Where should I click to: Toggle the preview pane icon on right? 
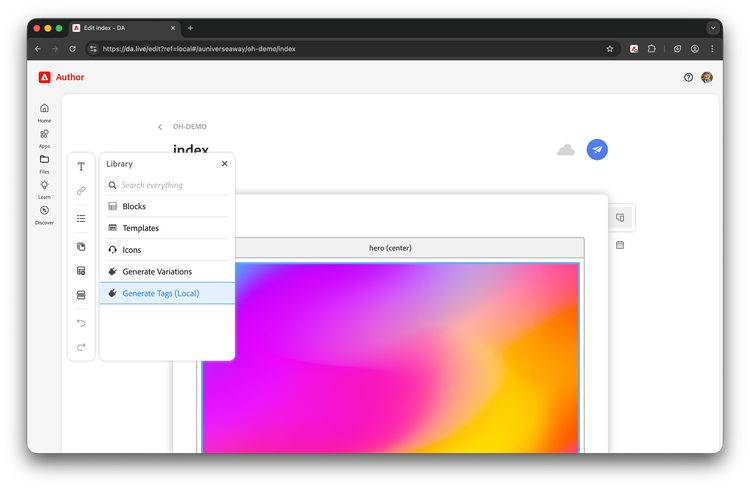[x=620, y=217]
